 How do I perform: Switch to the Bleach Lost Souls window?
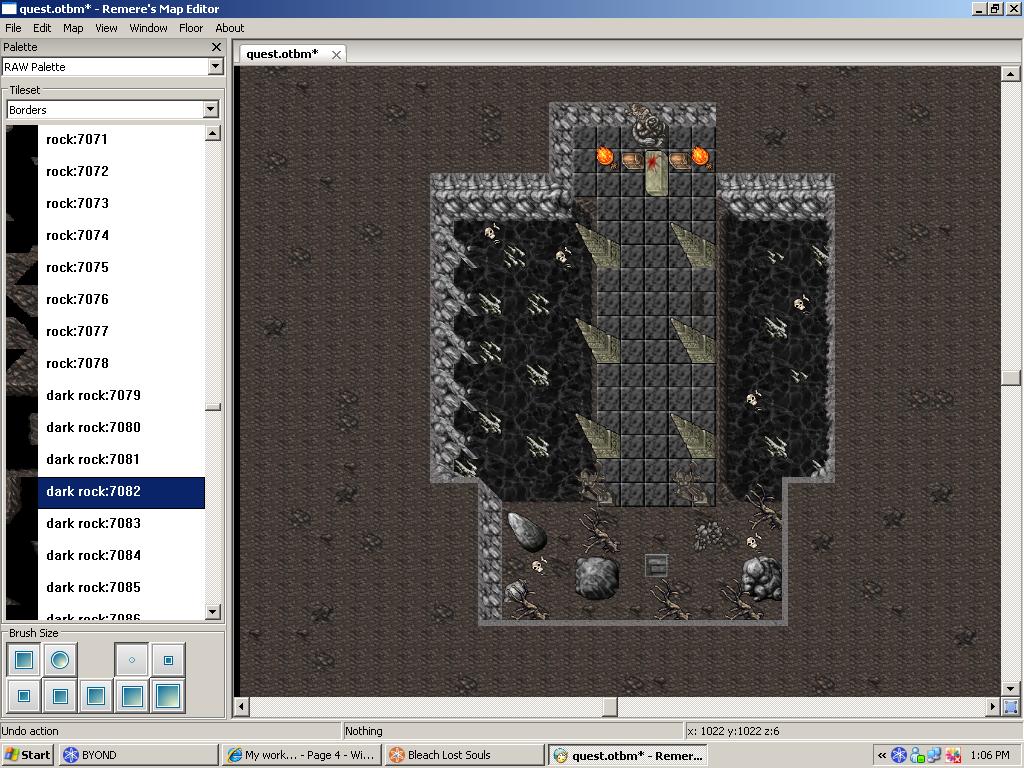pyautogui.click(x=464, y=755)
